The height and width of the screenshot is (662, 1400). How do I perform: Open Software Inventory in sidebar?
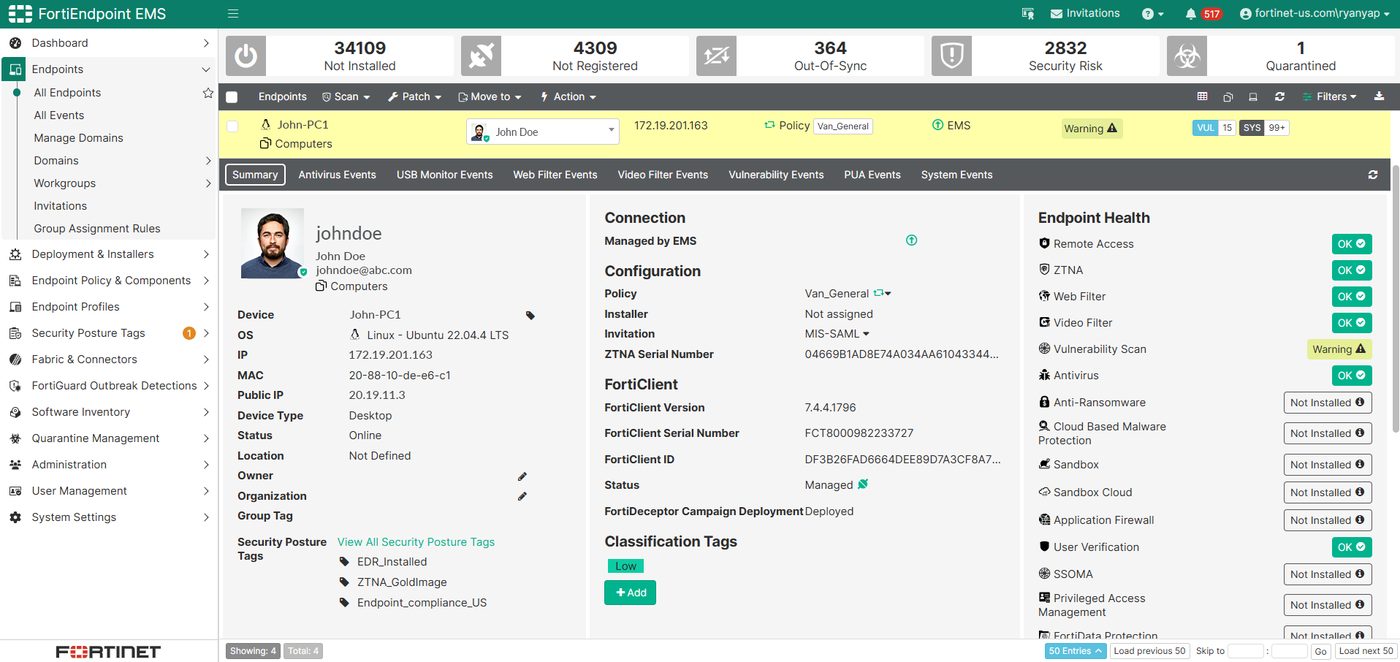coord(109,412)
